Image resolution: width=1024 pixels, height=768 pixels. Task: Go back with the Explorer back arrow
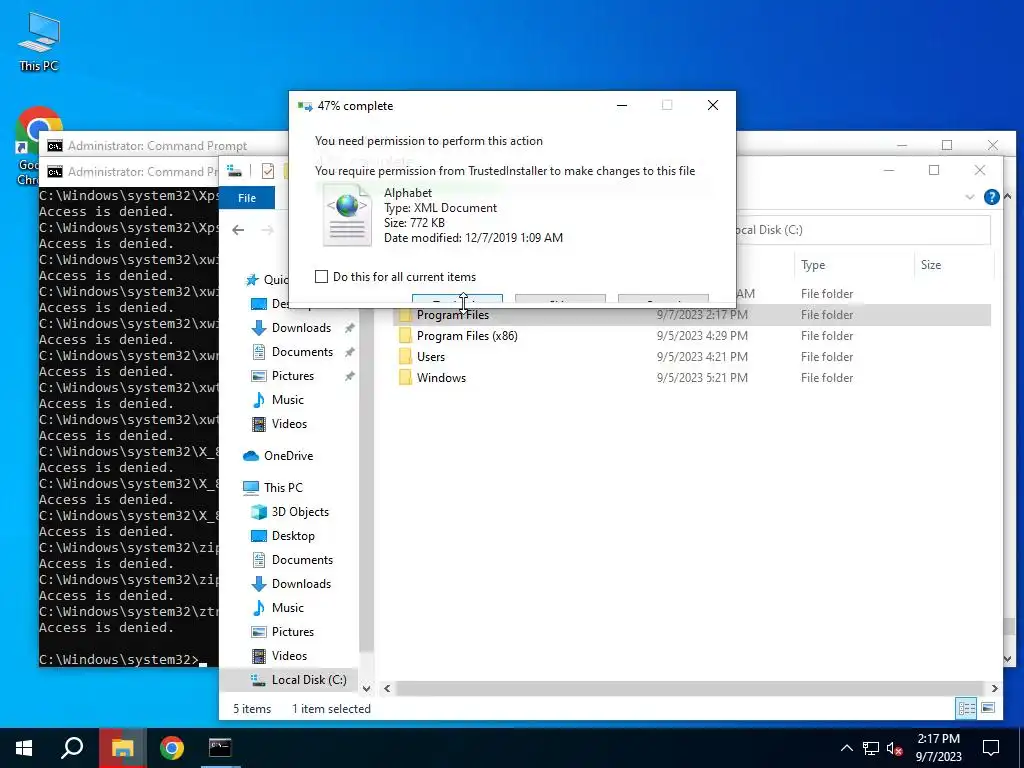(238, 230)
